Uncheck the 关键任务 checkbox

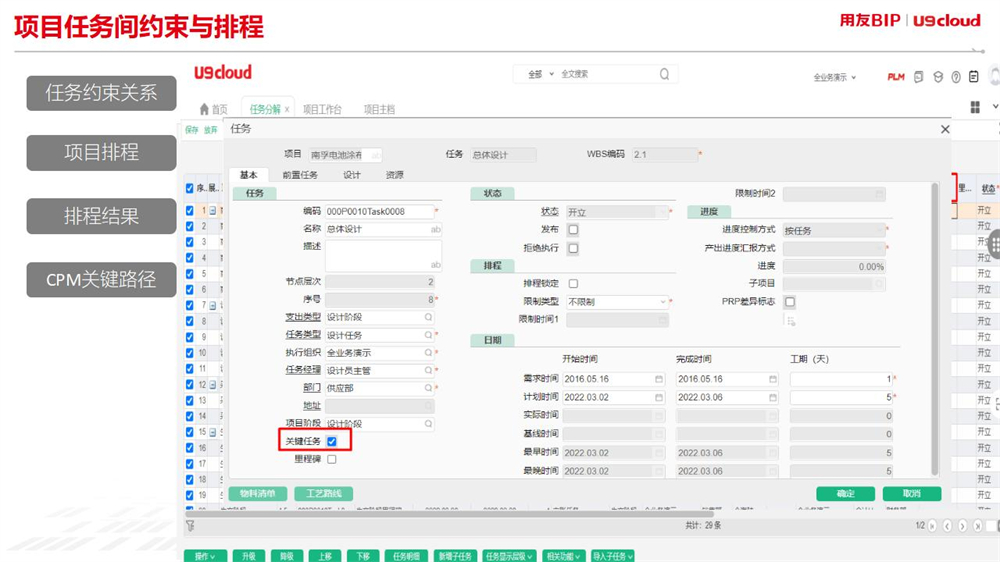pos(332,441)
